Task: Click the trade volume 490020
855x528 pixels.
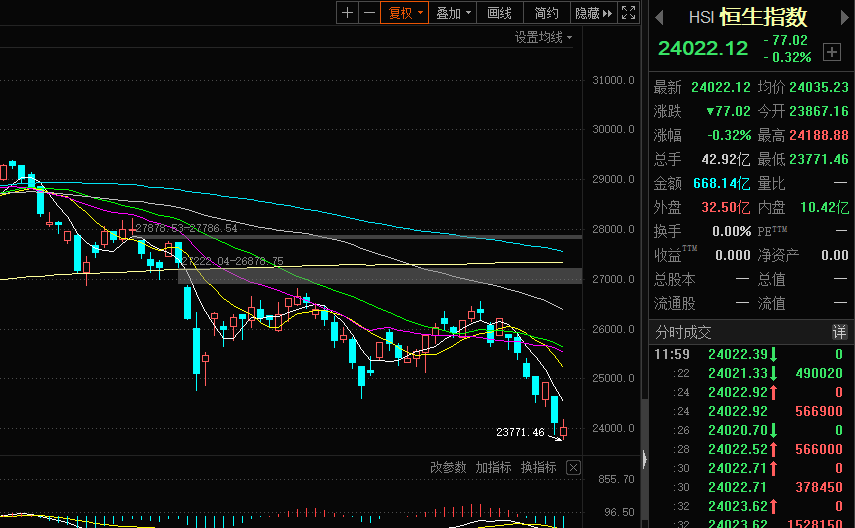Action: (818, 373)
